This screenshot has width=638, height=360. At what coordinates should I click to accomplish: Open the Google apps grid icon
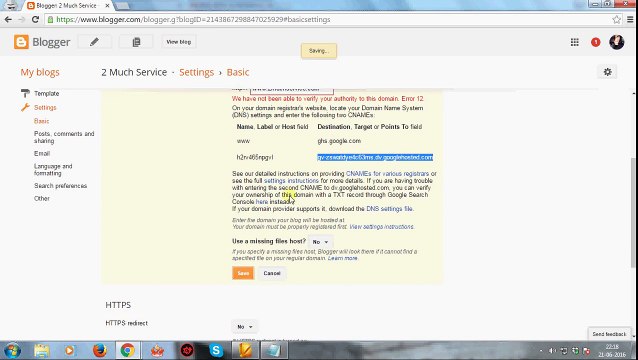point(575,42)
